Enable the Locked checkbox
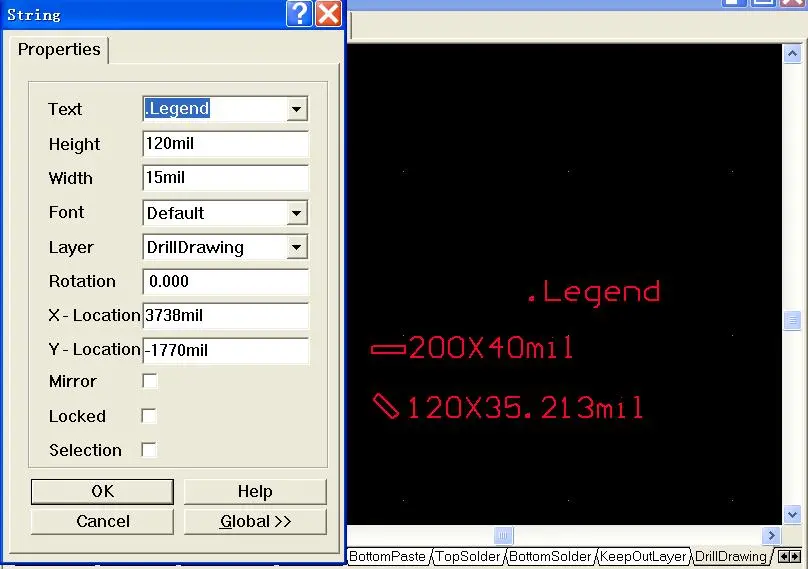This screenshot has height=569, width=808. [149, 416]
